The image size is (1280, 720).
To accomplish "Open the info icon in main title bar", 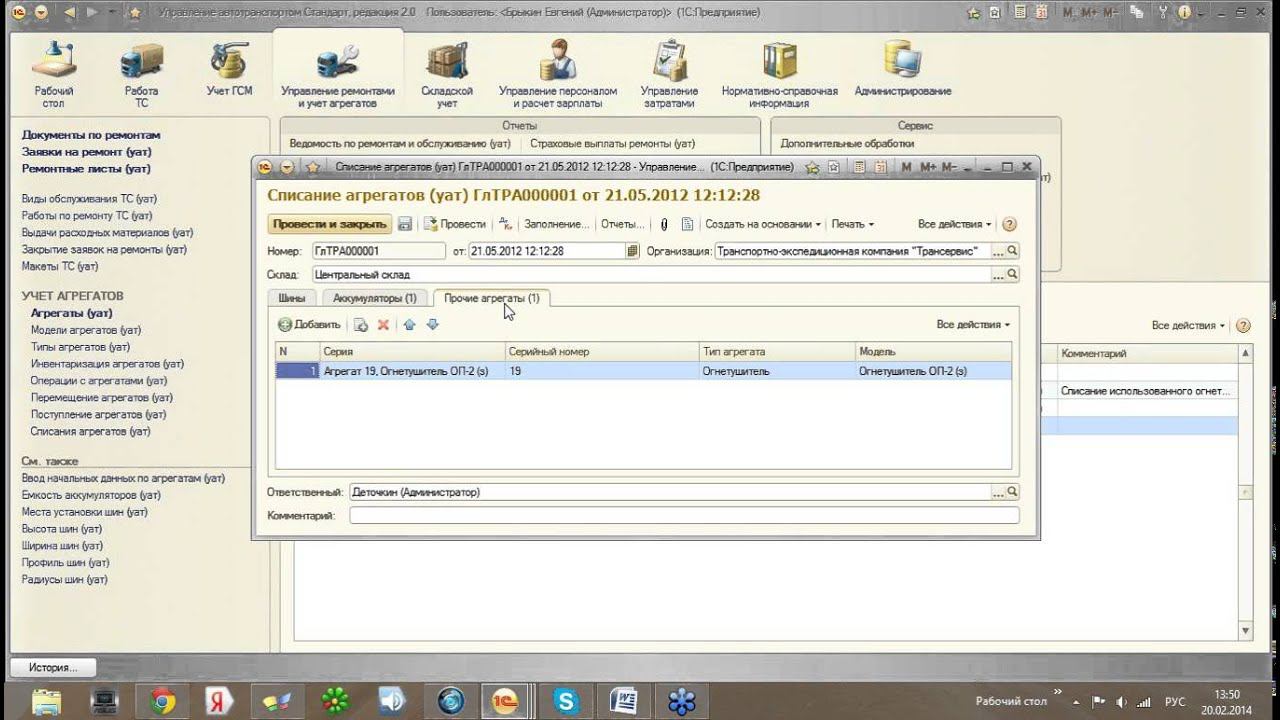I will coord(1185,12).
